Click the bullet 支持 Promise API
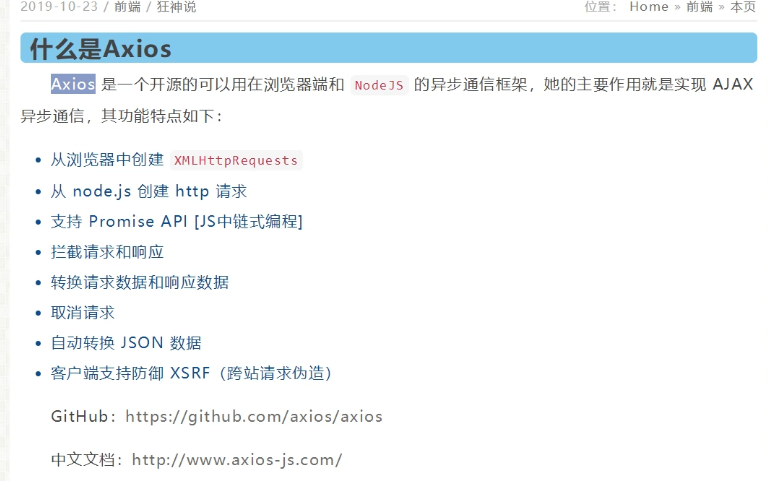This screenshot has height=481, width=768. 177,221
